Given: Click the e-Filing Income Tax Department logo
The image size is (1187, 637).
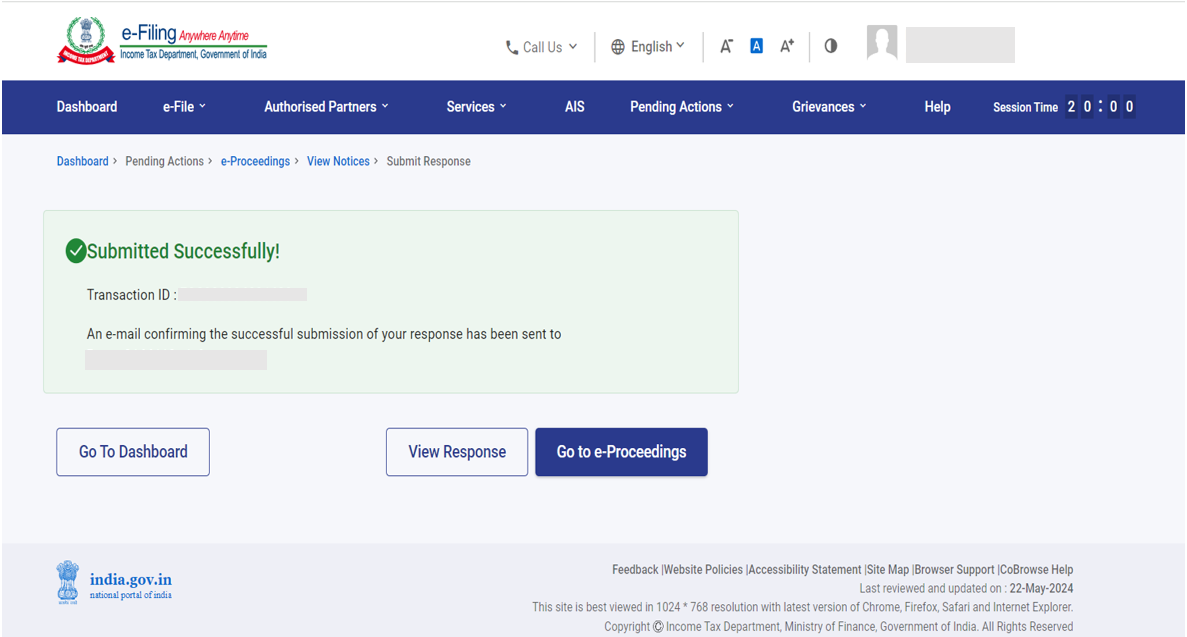Looking at the screenshot, I should pyautogui.click(x=162, y=42).
